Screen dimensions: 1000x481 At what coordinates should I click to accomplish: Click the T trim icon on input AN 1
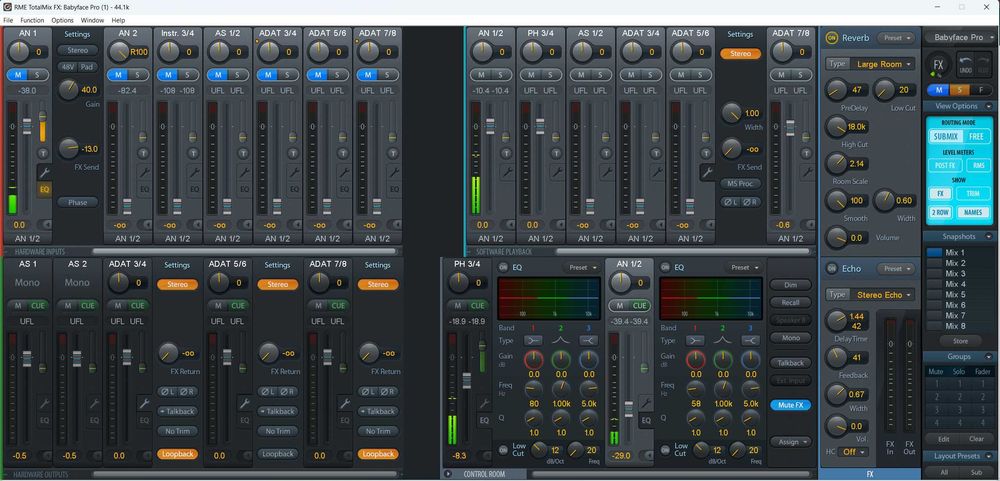point(43,153)
